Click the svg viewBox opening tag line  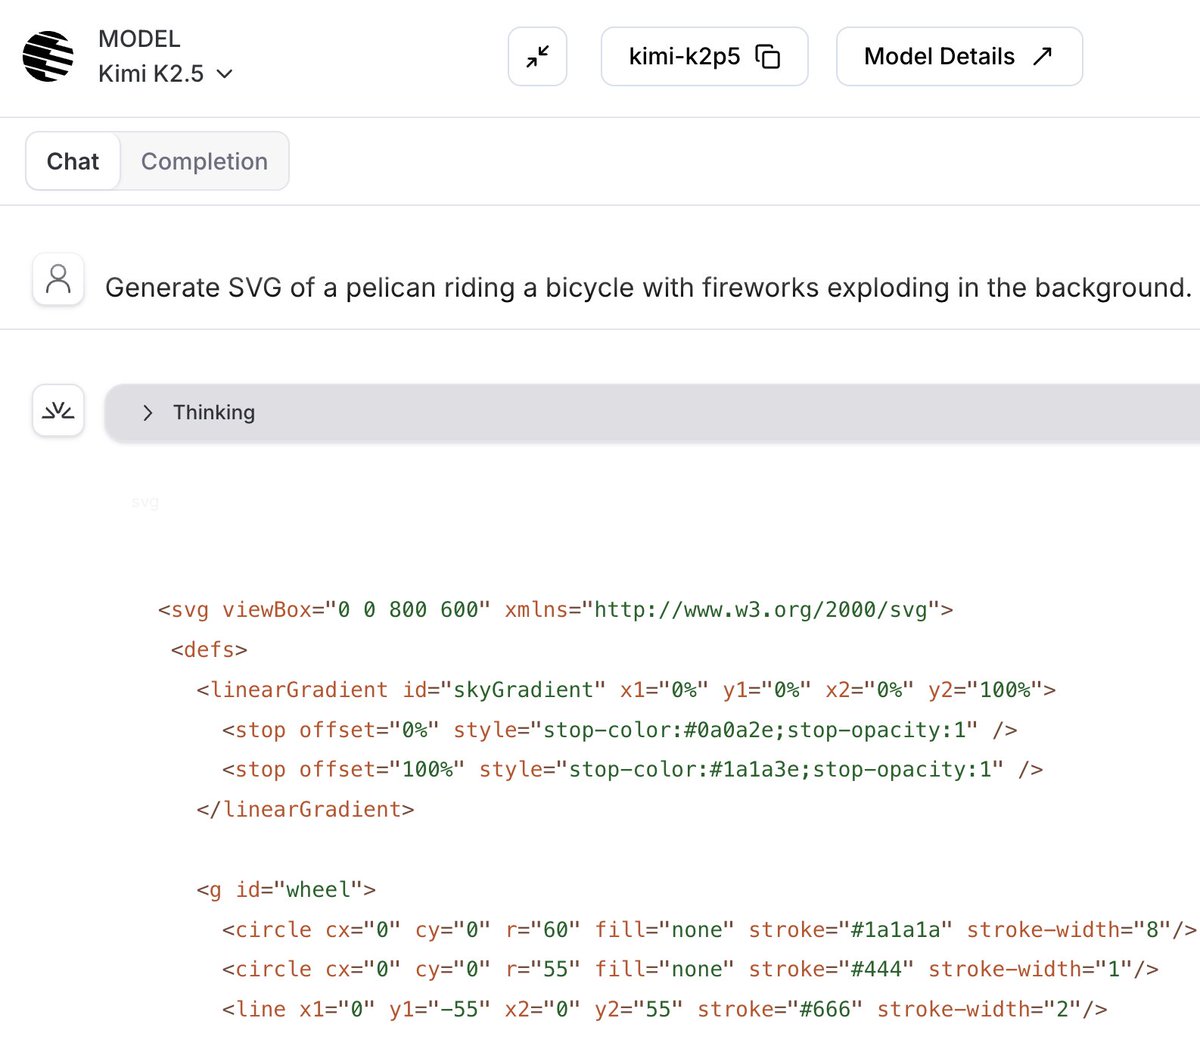tap(555, 610)
